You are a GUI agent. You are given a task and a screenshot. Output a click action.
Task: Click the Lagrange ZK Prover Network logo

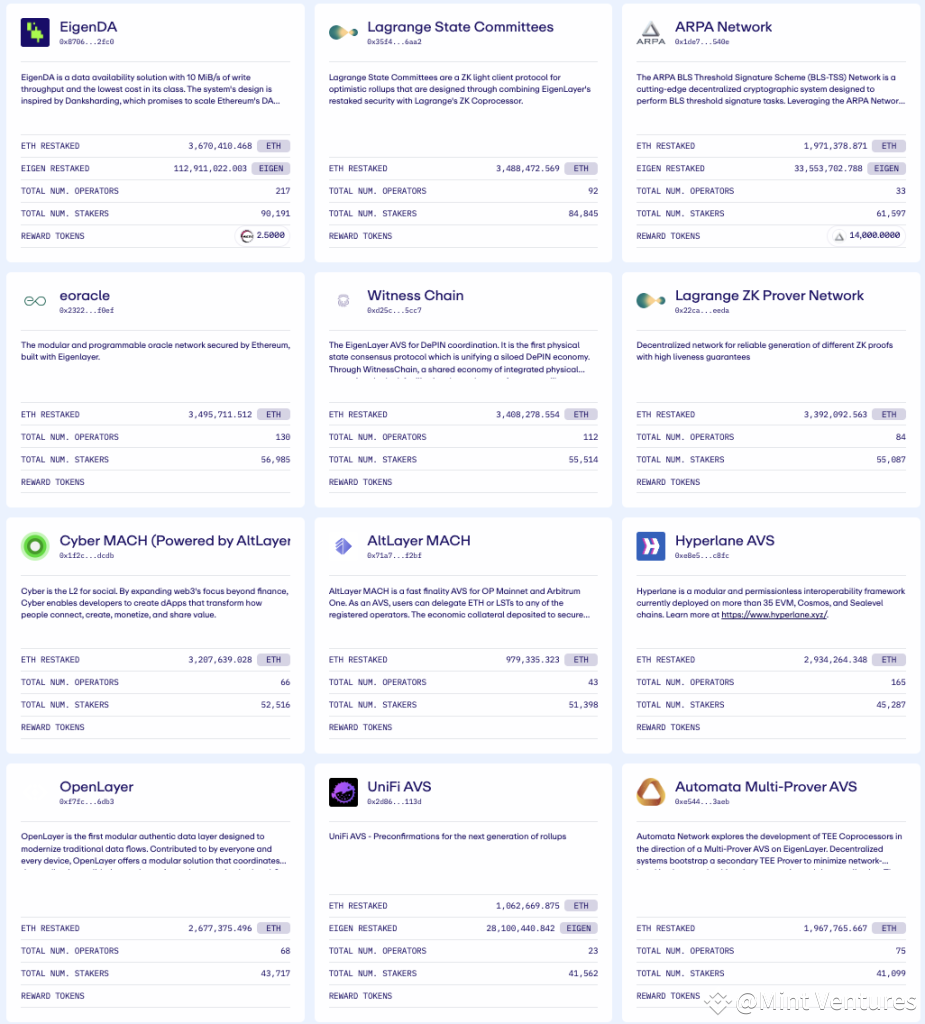(651, 301)
